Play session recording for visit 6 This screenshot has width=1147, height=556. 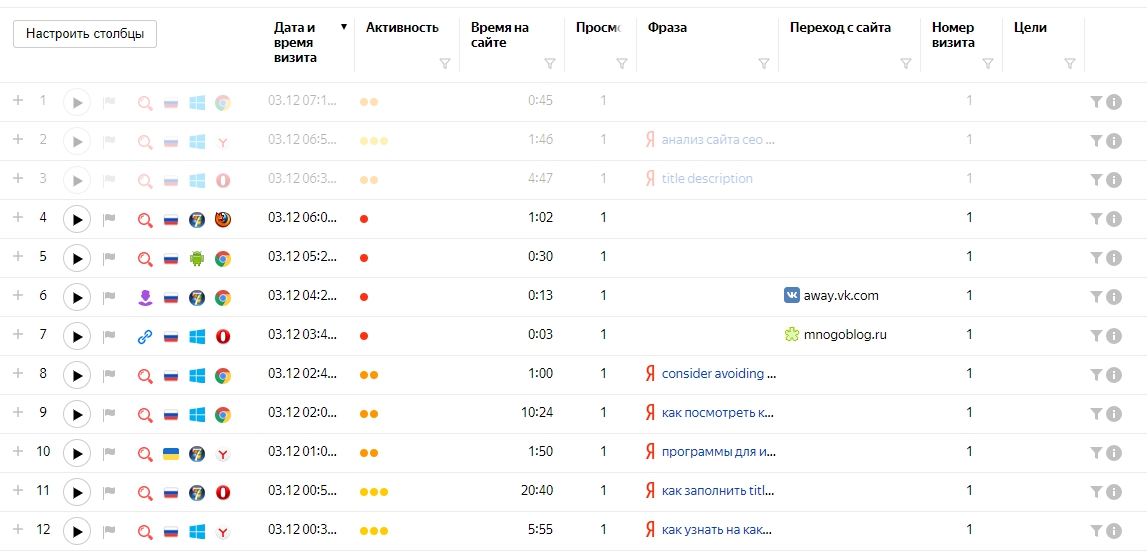(x=77, y=296)
